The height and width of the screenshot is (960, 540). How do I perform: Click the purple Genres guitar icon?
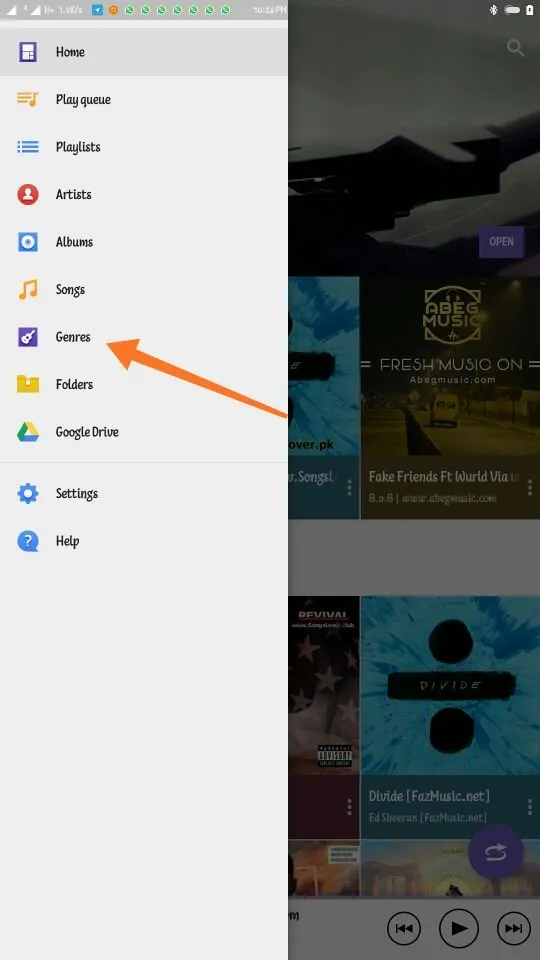[28, 337]
